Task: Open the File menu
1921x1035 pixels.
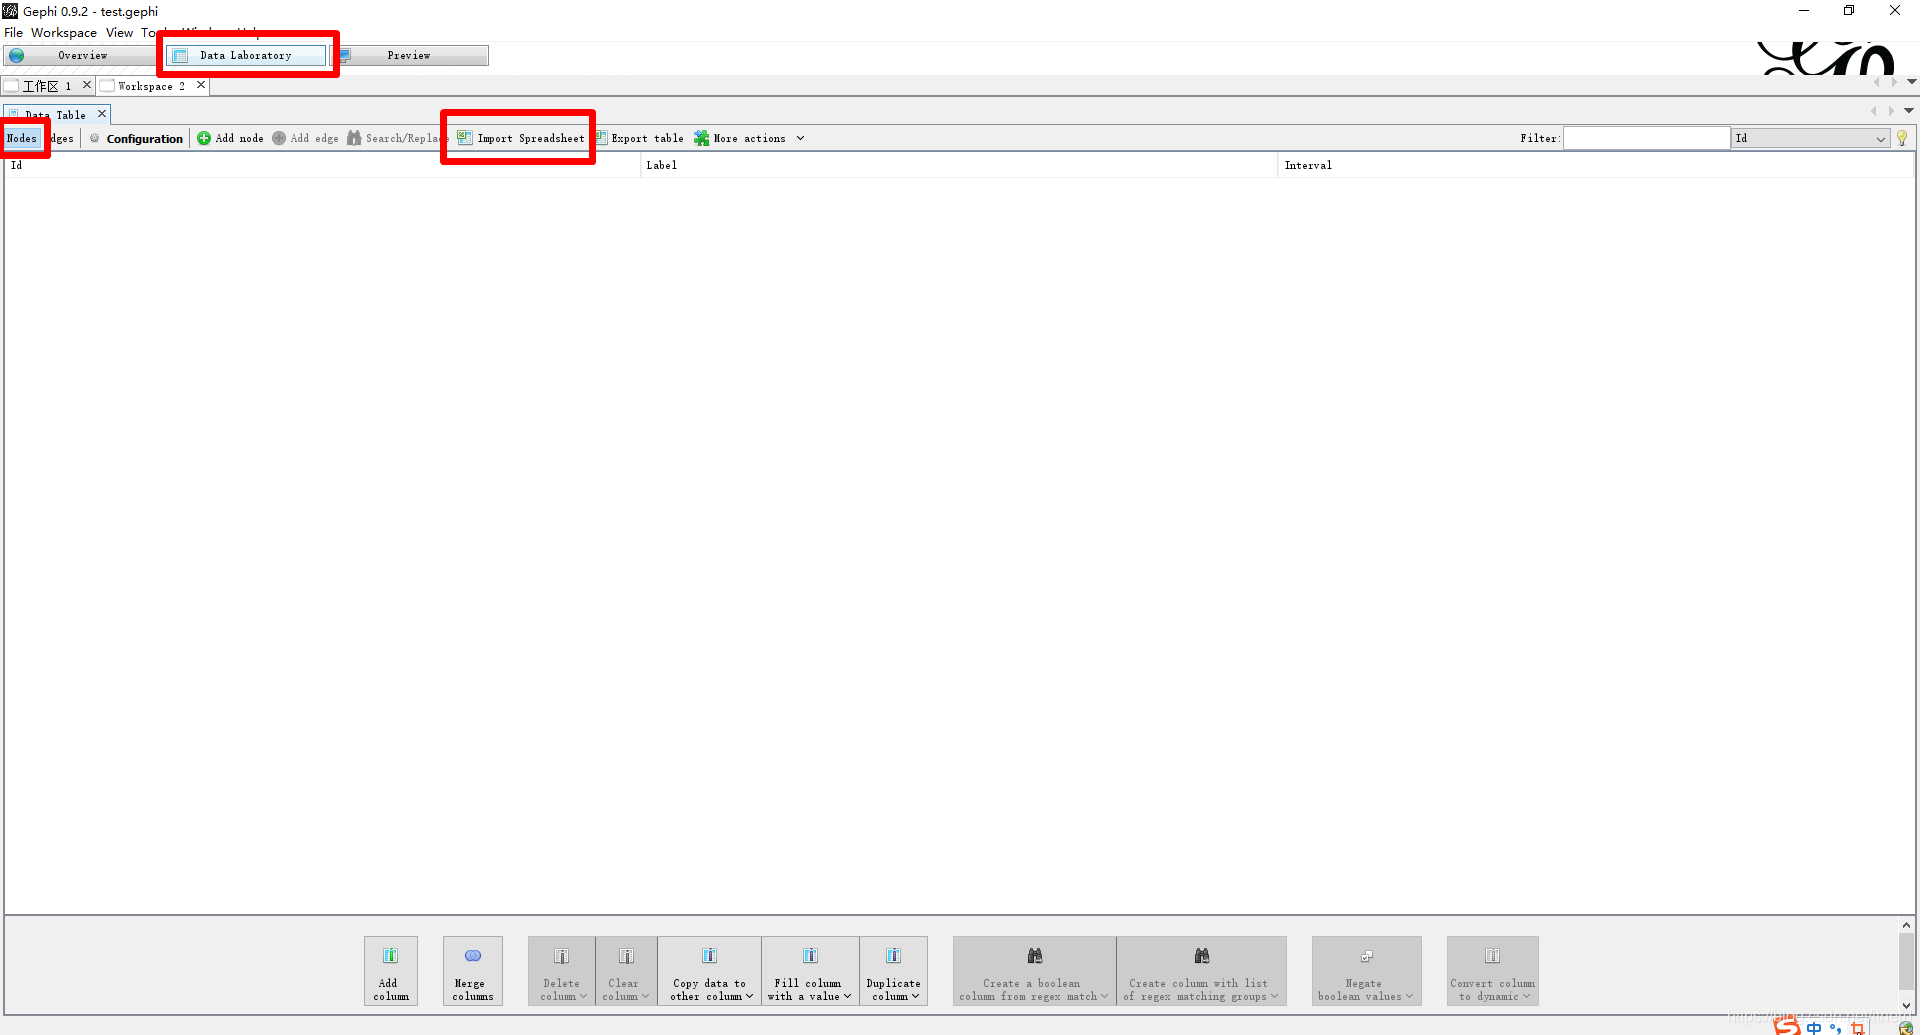Action: pyautogui.click(x=13, y=33)
